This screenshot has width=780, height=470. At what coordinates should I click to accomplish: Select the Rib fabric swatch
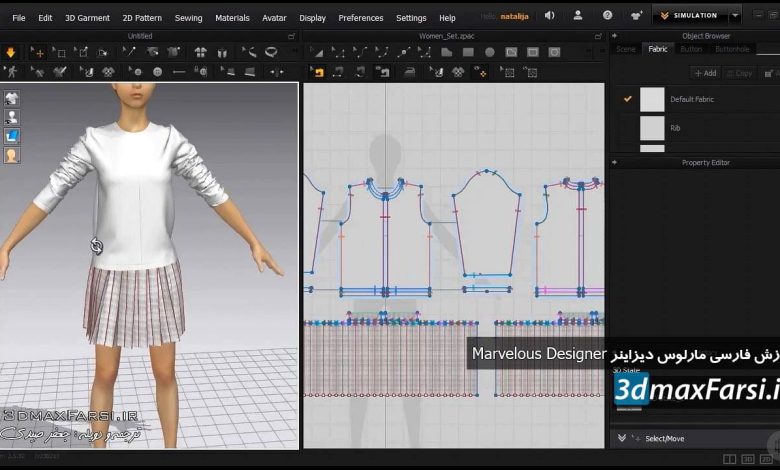[x=652, y=127]
